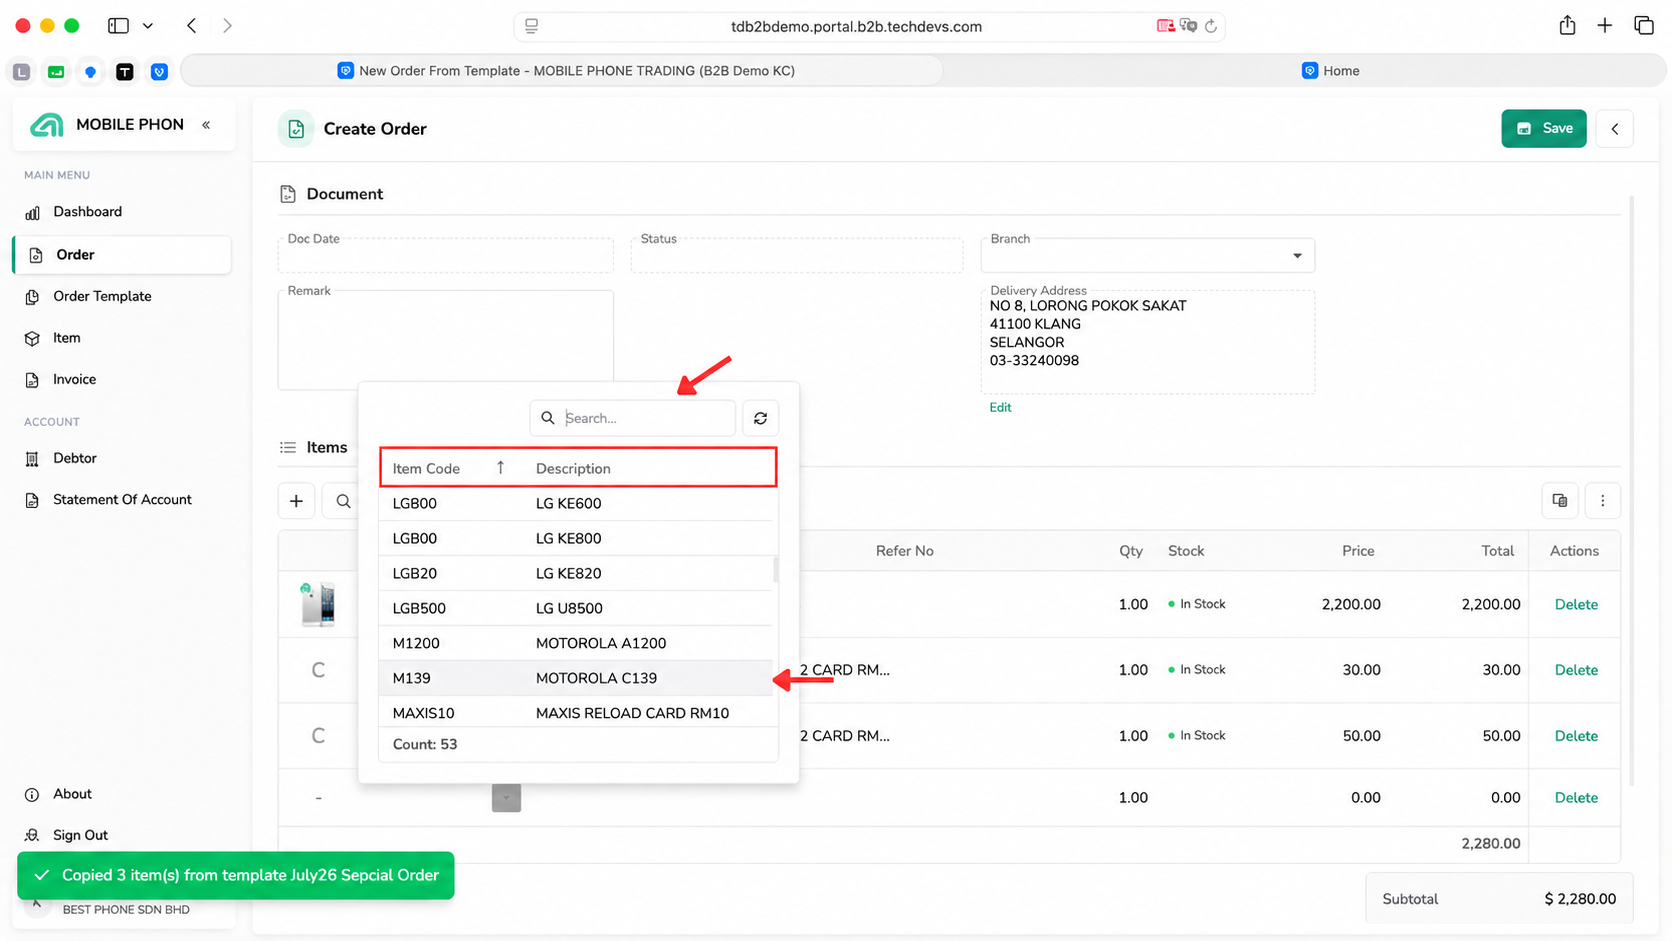Click the browser Share icon
The image size is (1672, 941).
[x=1567, y=26]
